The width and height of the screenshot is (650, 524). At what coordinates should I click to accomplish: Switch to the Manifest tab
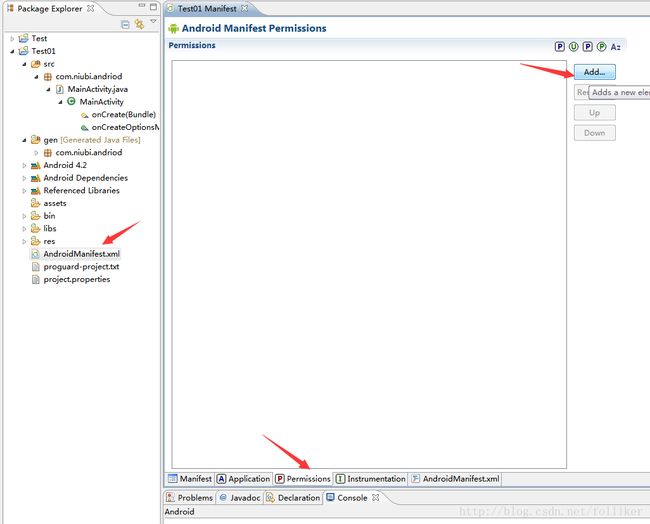(190, 479)
